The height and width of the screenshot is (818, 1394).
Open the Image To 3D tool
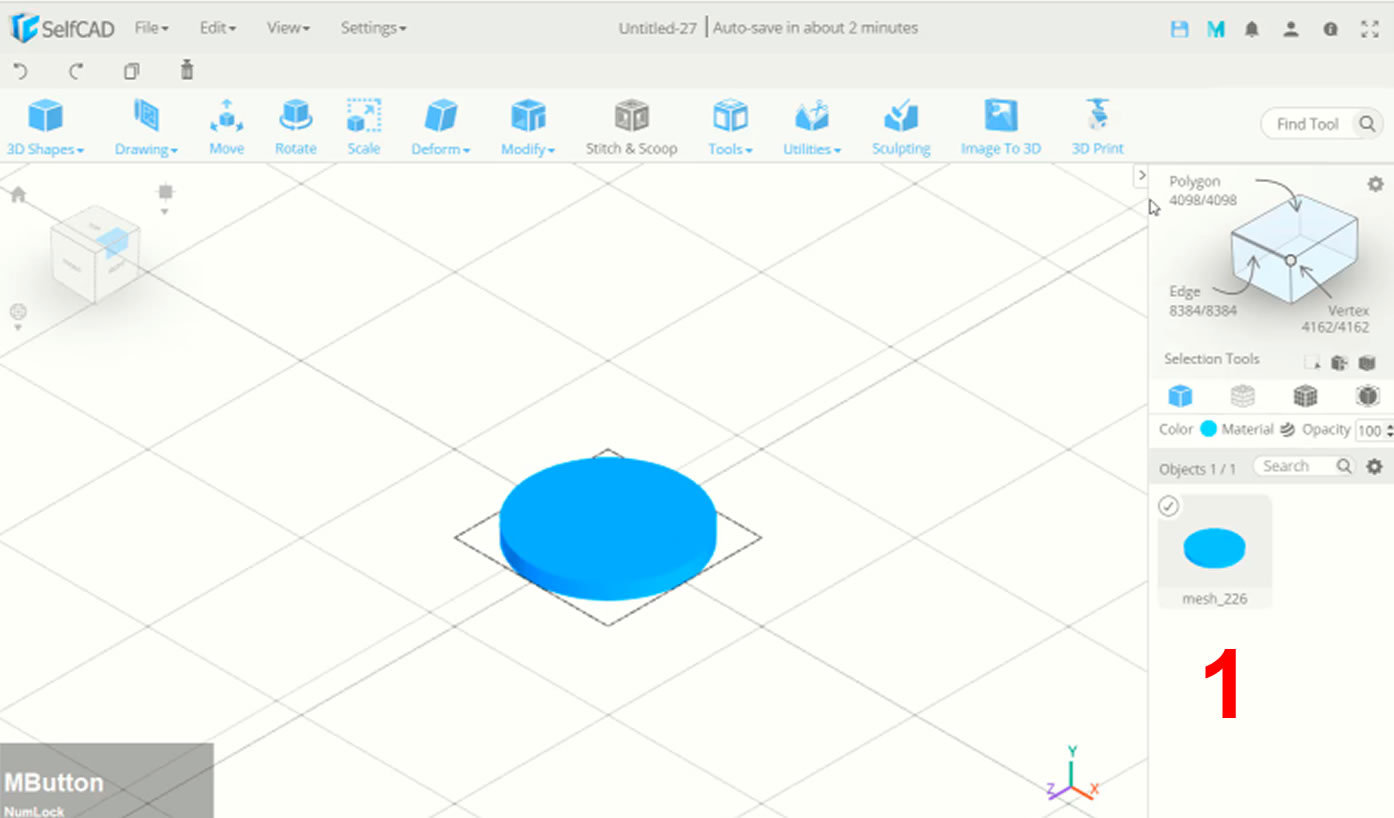pos(1000,127)
